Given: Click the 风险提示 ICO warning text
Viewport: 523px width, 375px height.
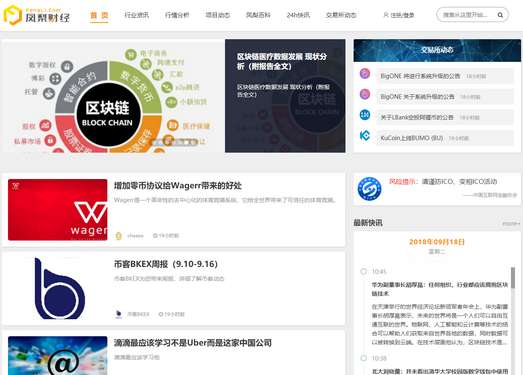Looking at the screenshot, I should click(x=443, y=181).
